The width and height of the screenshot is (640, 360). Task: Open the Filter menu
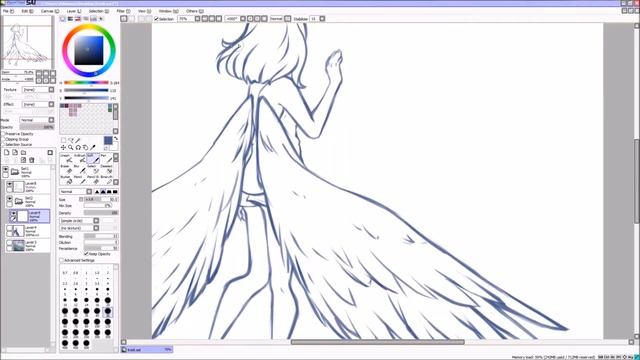pos(123,11)
